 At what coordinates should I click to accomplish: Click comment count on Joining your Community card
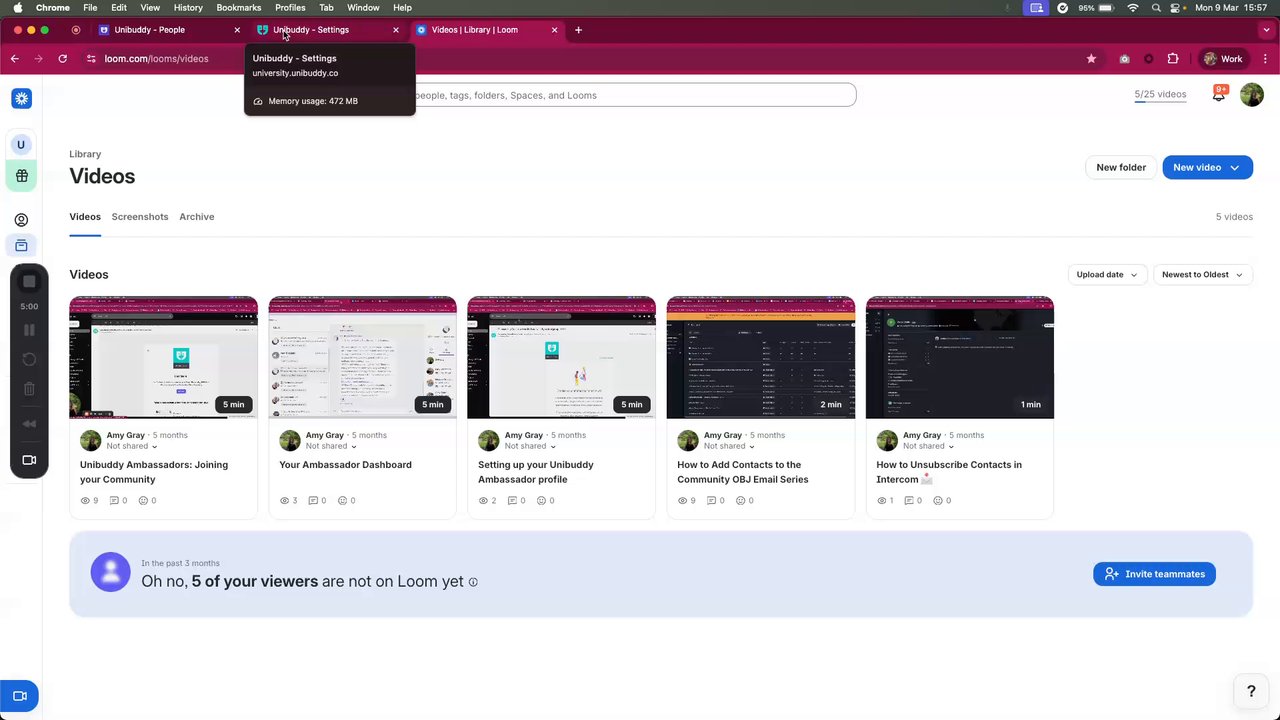coord(119,501)
